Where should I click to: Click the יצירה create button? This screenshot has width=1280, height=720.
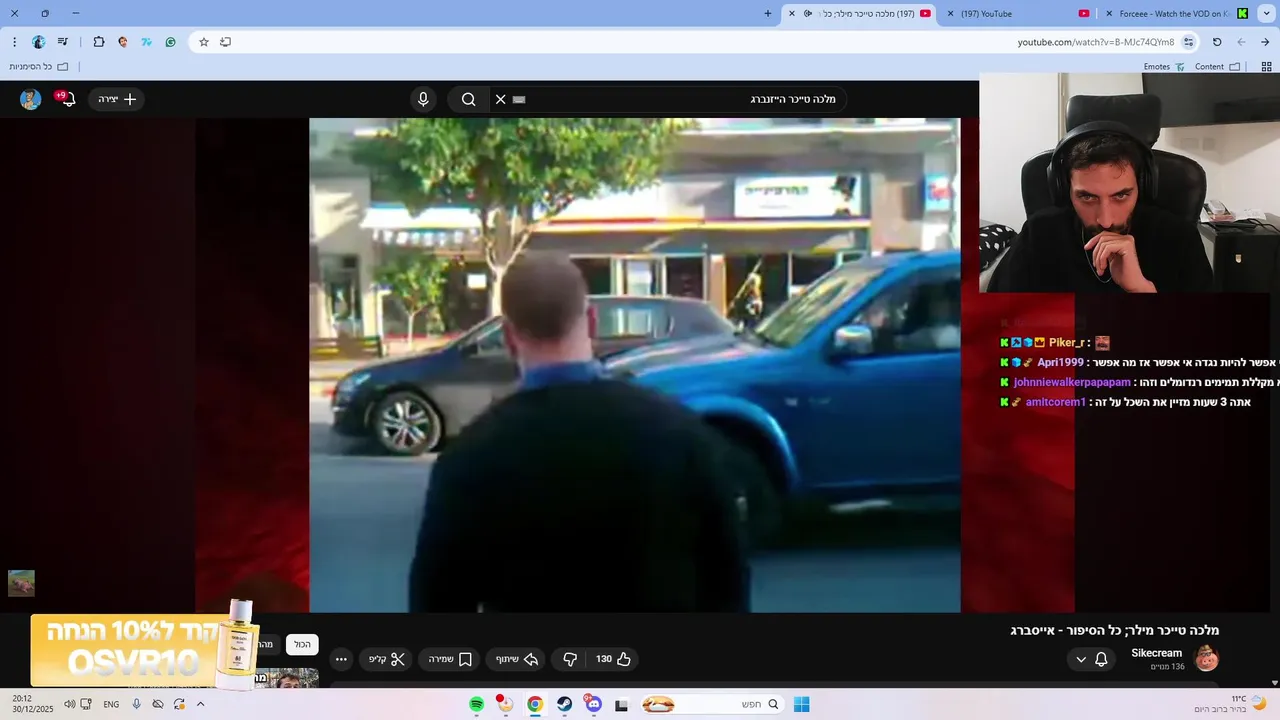click(x=117, y=99)
